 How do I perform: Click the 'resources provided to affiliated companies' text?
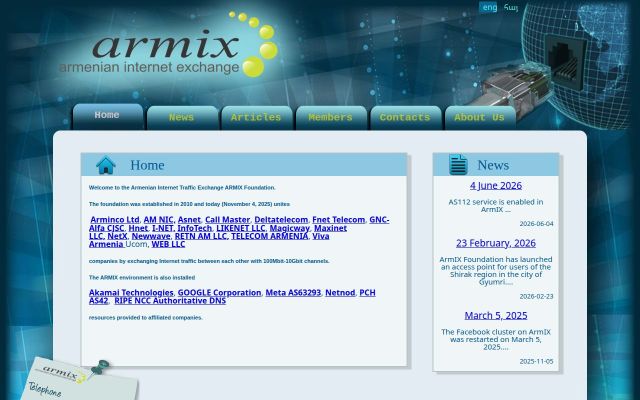[x=146, y=318]
